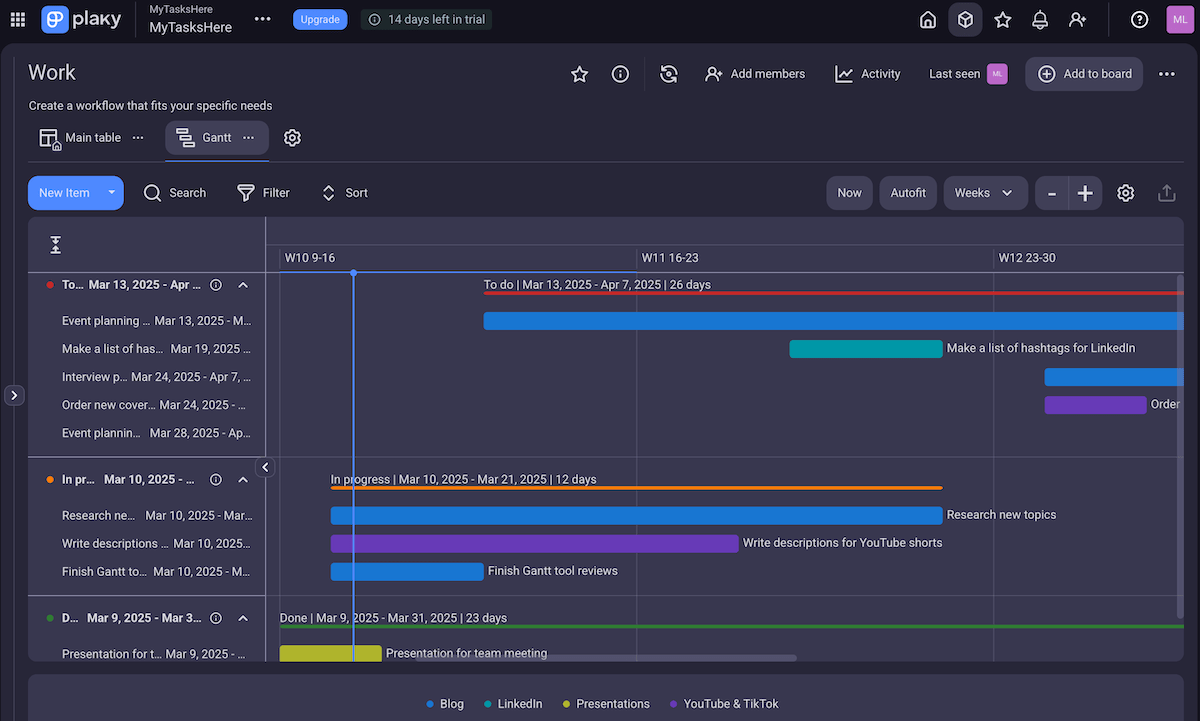Go to the home icon in top bar

coord(928,20)
